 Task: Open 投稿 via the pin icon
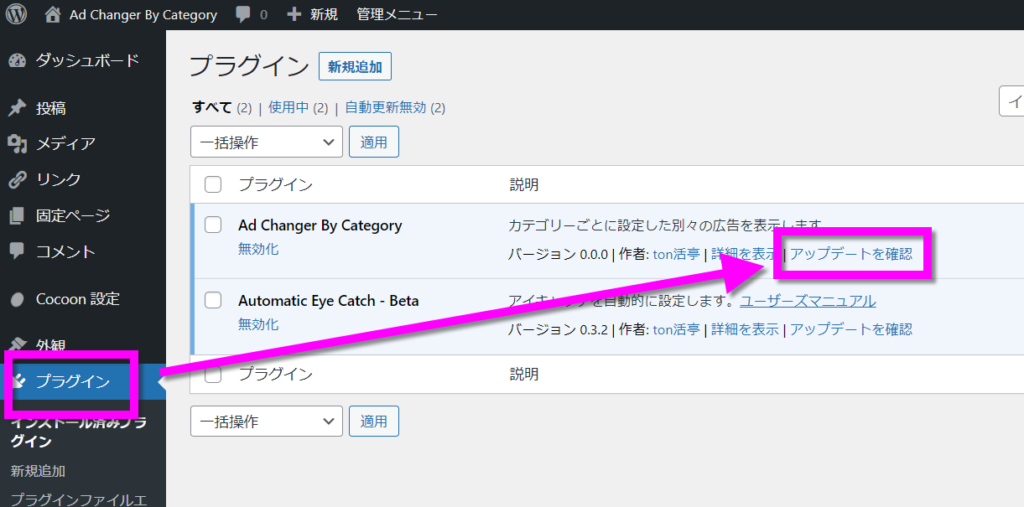[17, 108]
